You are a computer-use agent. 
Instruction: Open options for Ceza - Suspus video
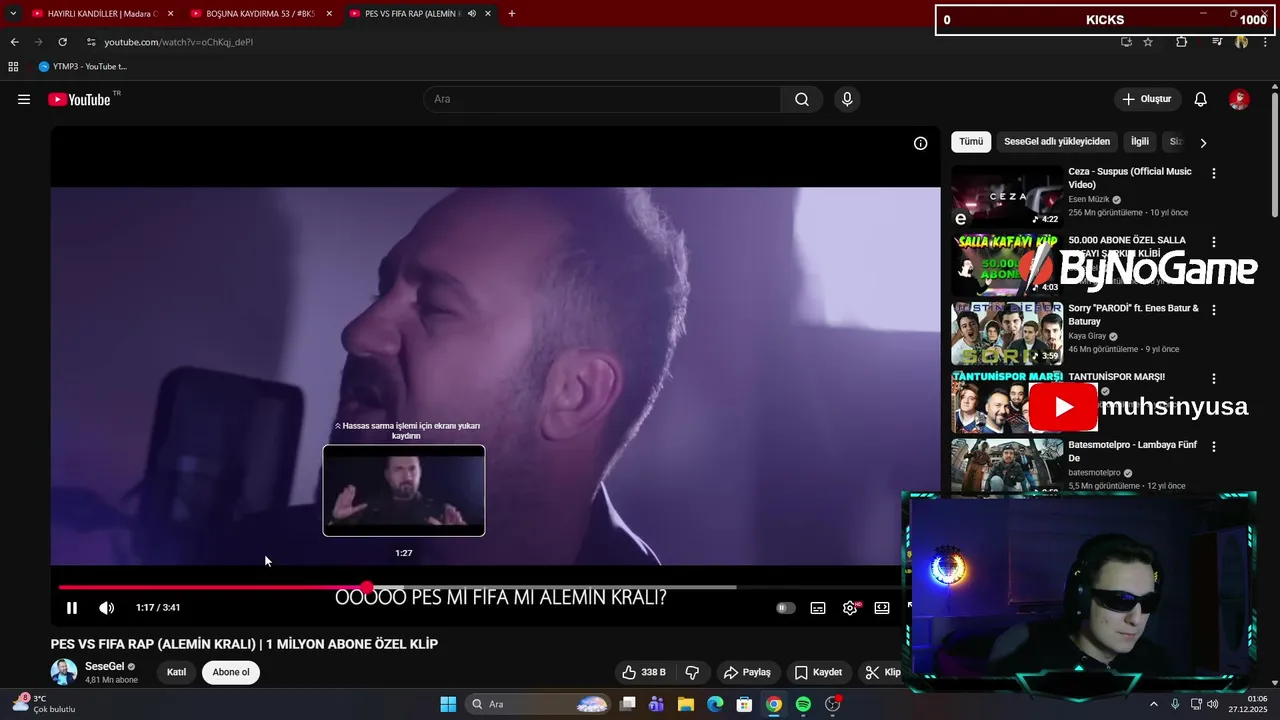1214,173
